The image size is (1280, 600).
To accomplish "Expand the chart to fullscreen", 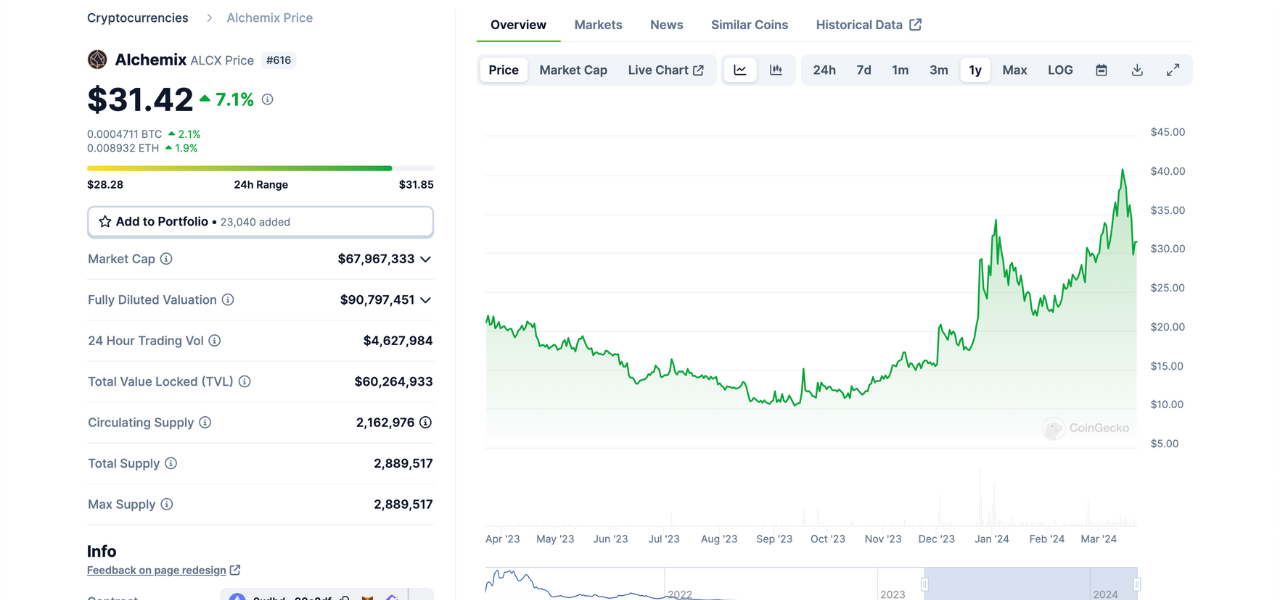I will tap(1173, 70).
